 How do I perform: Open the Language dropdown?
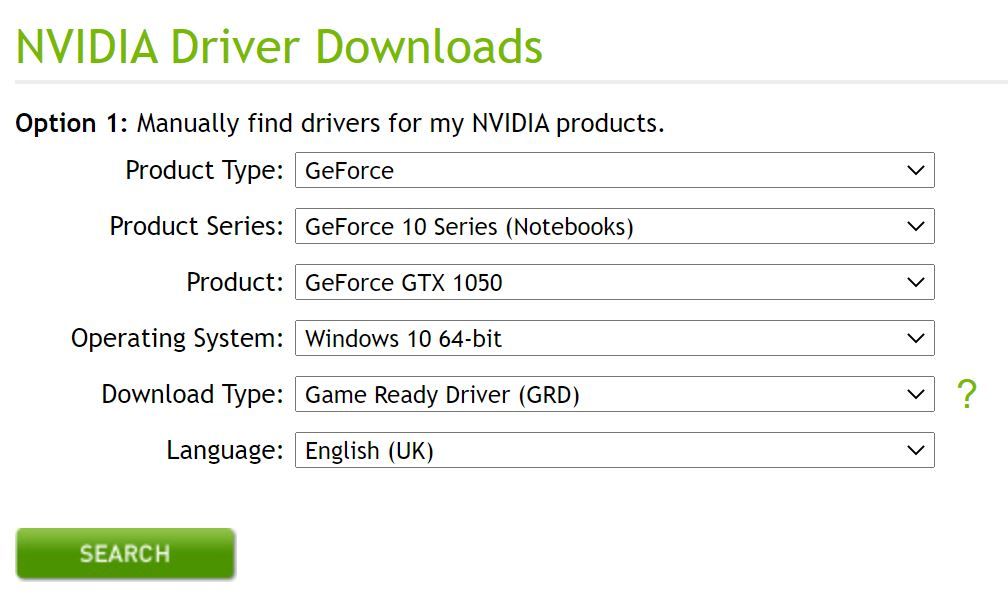[x=615, y=450]
